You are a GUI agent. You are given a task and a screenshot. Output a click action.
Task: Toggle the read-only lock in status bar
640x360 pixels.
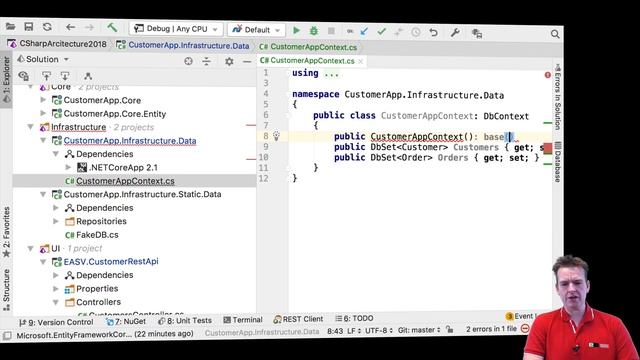[x=449, y=329]
